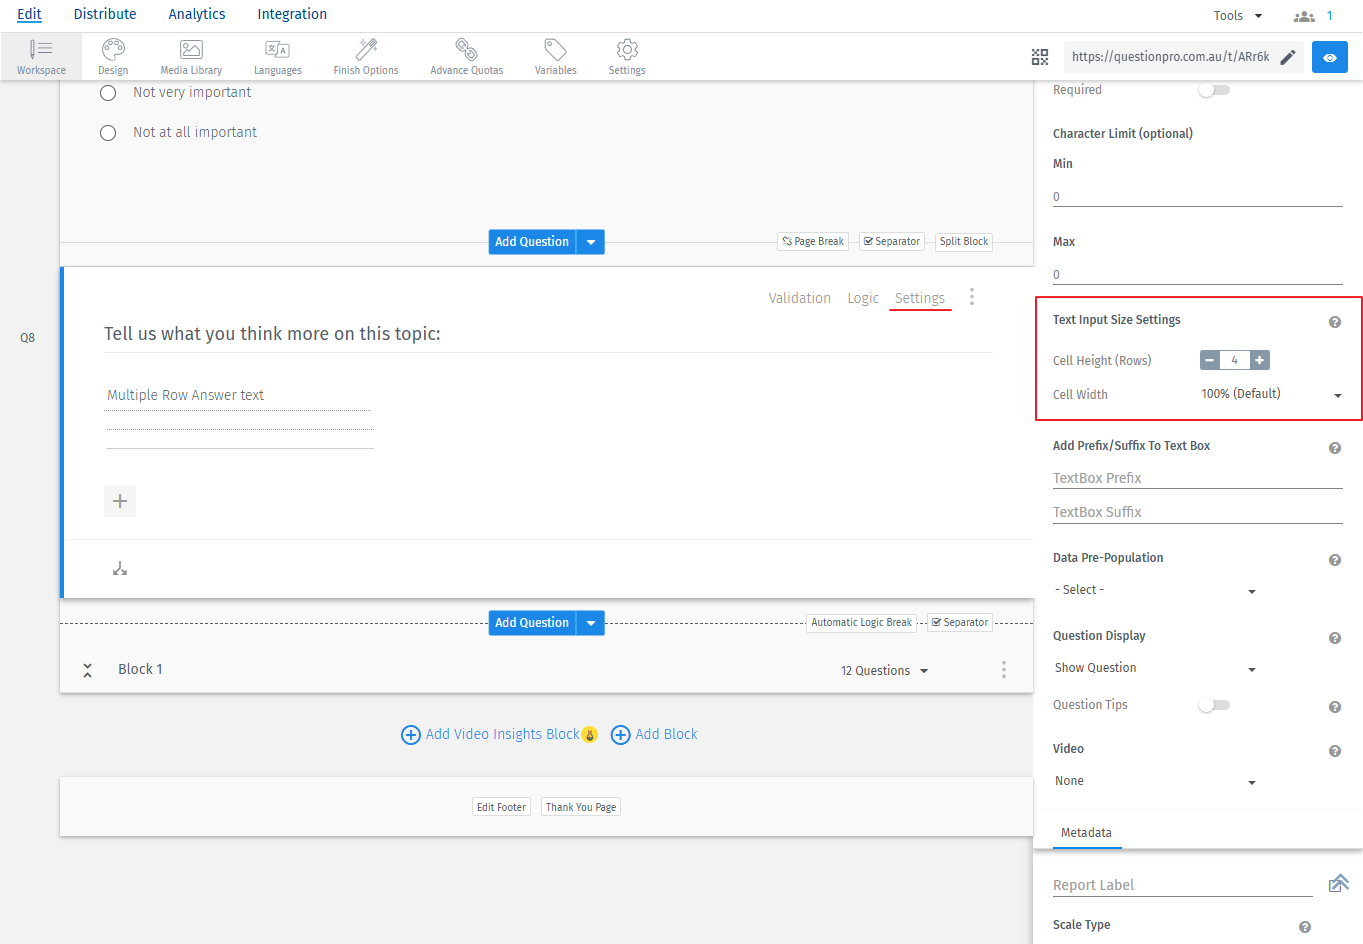Open Finish Options
The width and height of the screenshot is (1363, 944).
(x=366, y=56)
